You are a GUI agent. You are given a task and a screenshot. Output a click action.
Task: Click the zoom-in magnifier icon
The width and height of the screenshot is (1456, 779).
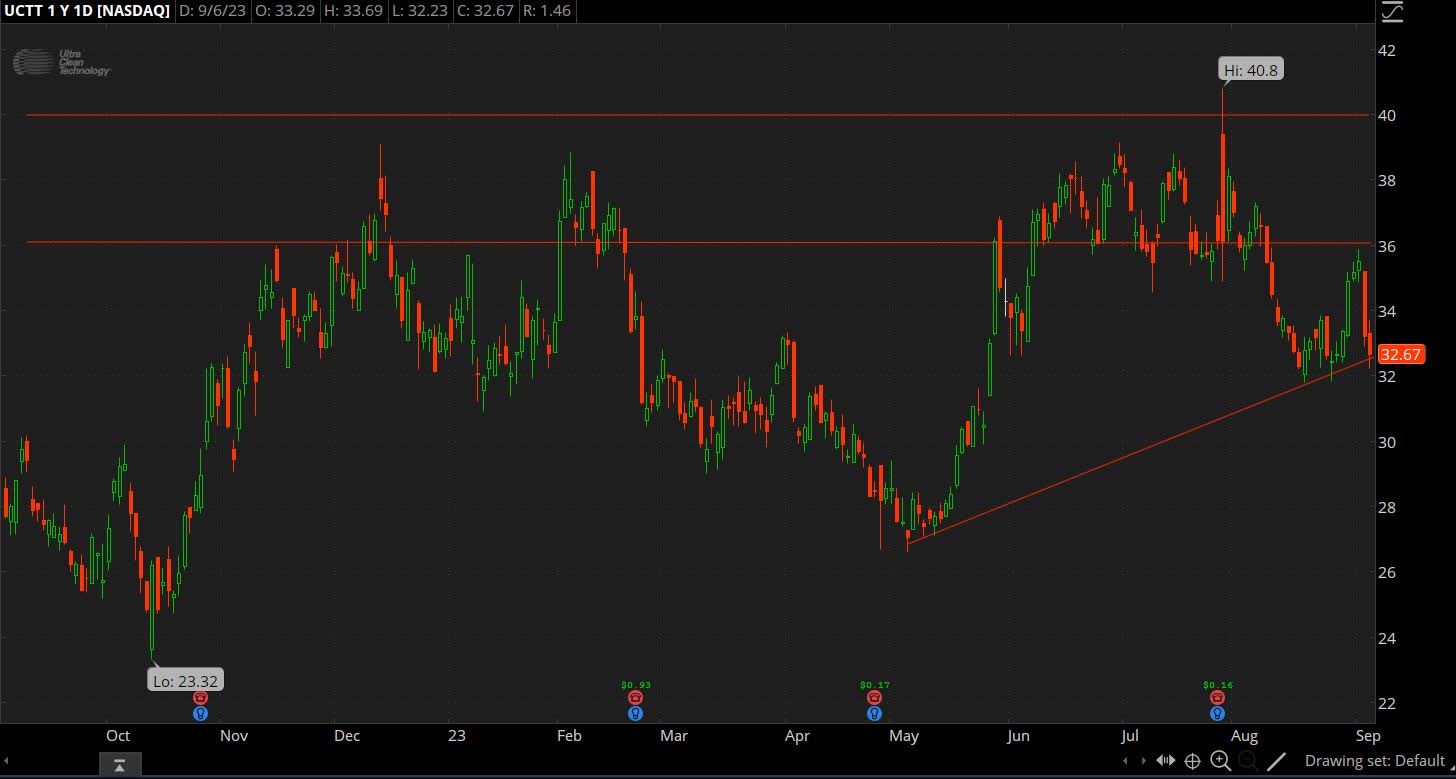point(1220,761)
